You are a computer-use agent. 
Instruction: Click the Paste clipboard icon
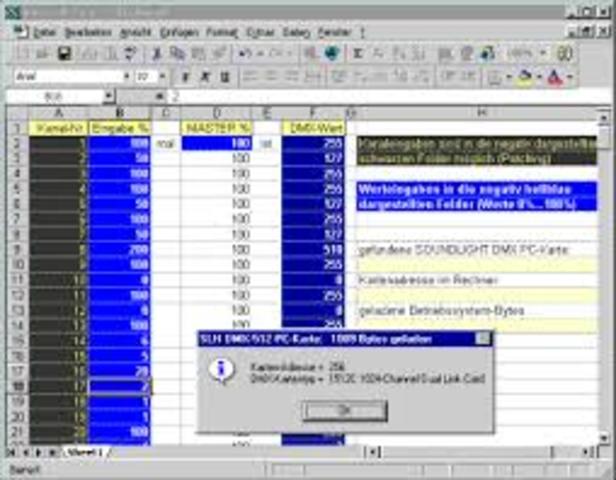pos(198,53)
